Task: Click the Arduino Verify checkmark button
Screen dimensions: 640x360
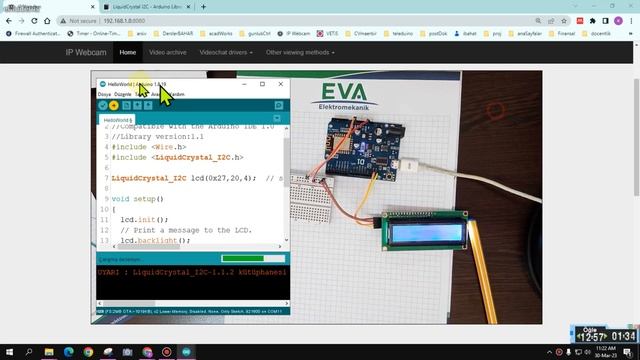Action: (103, 105)
